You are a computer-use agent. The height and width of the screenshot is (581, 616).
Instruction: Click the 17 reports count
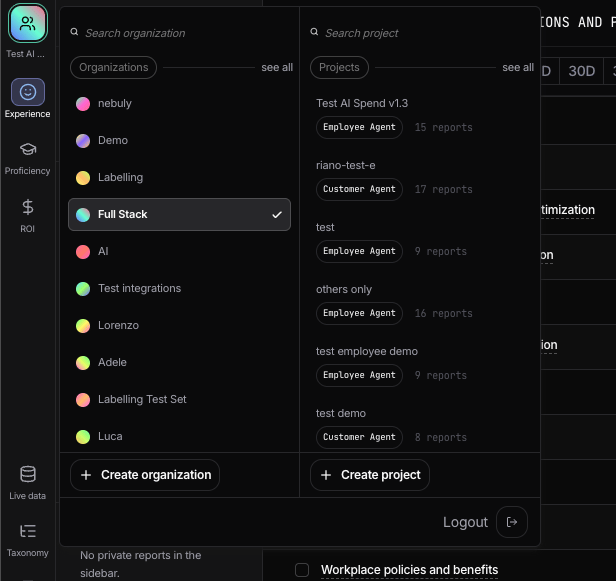pyautogui.click(x=444, y=190)
